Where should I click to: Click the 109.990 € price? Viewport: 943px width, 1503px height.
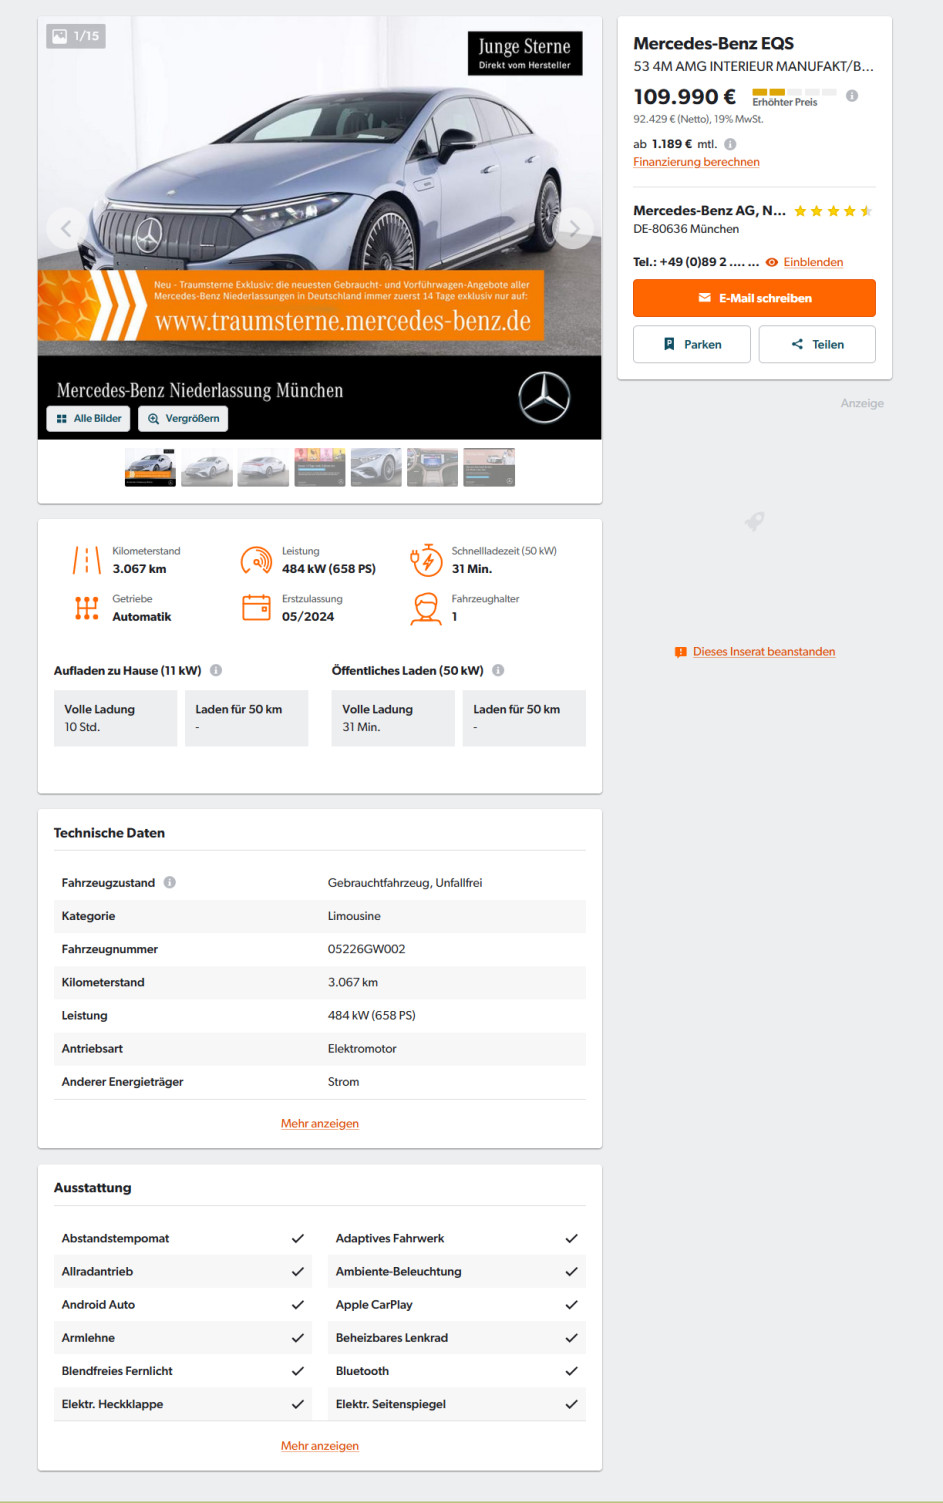[x=685, y=97]
